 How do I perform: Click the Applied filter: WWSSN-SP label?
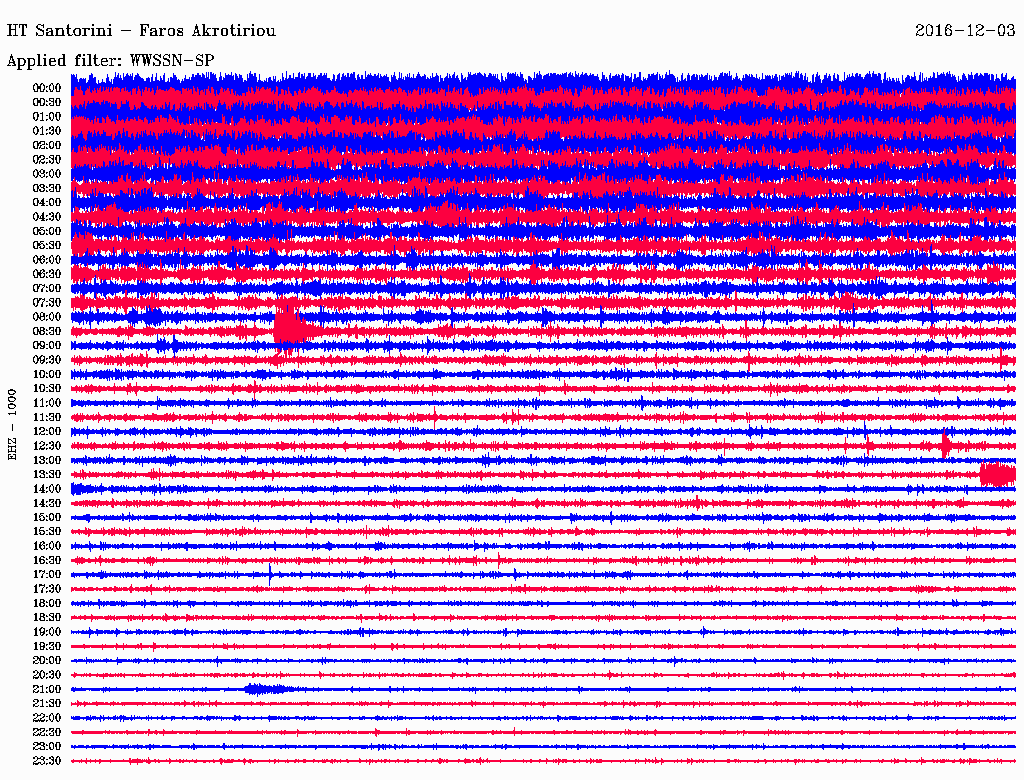110,61
